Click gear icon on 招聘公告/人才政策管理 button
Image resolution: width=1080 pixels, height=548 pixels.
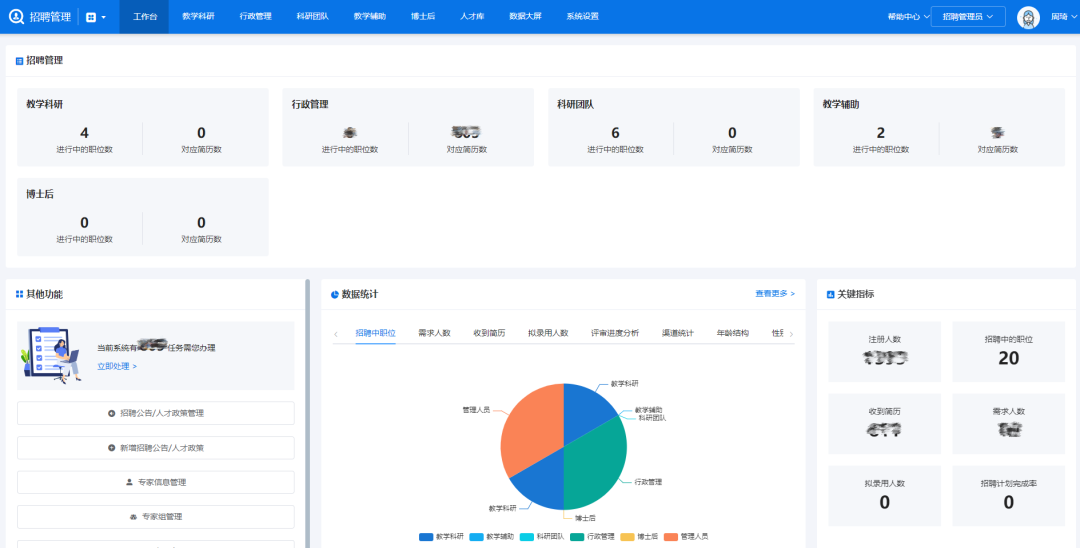tap(112, 413)
